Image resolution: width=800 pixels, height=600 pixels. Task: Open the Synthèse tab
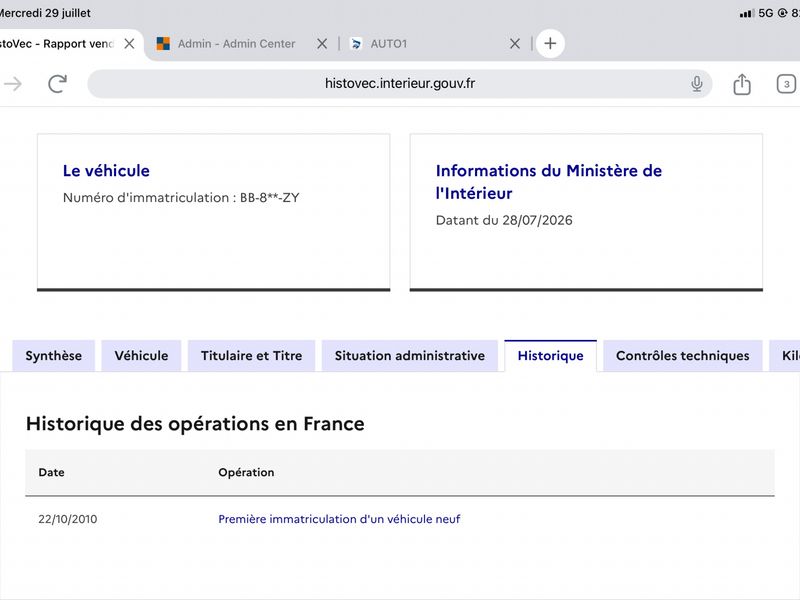tap(54, 356)
